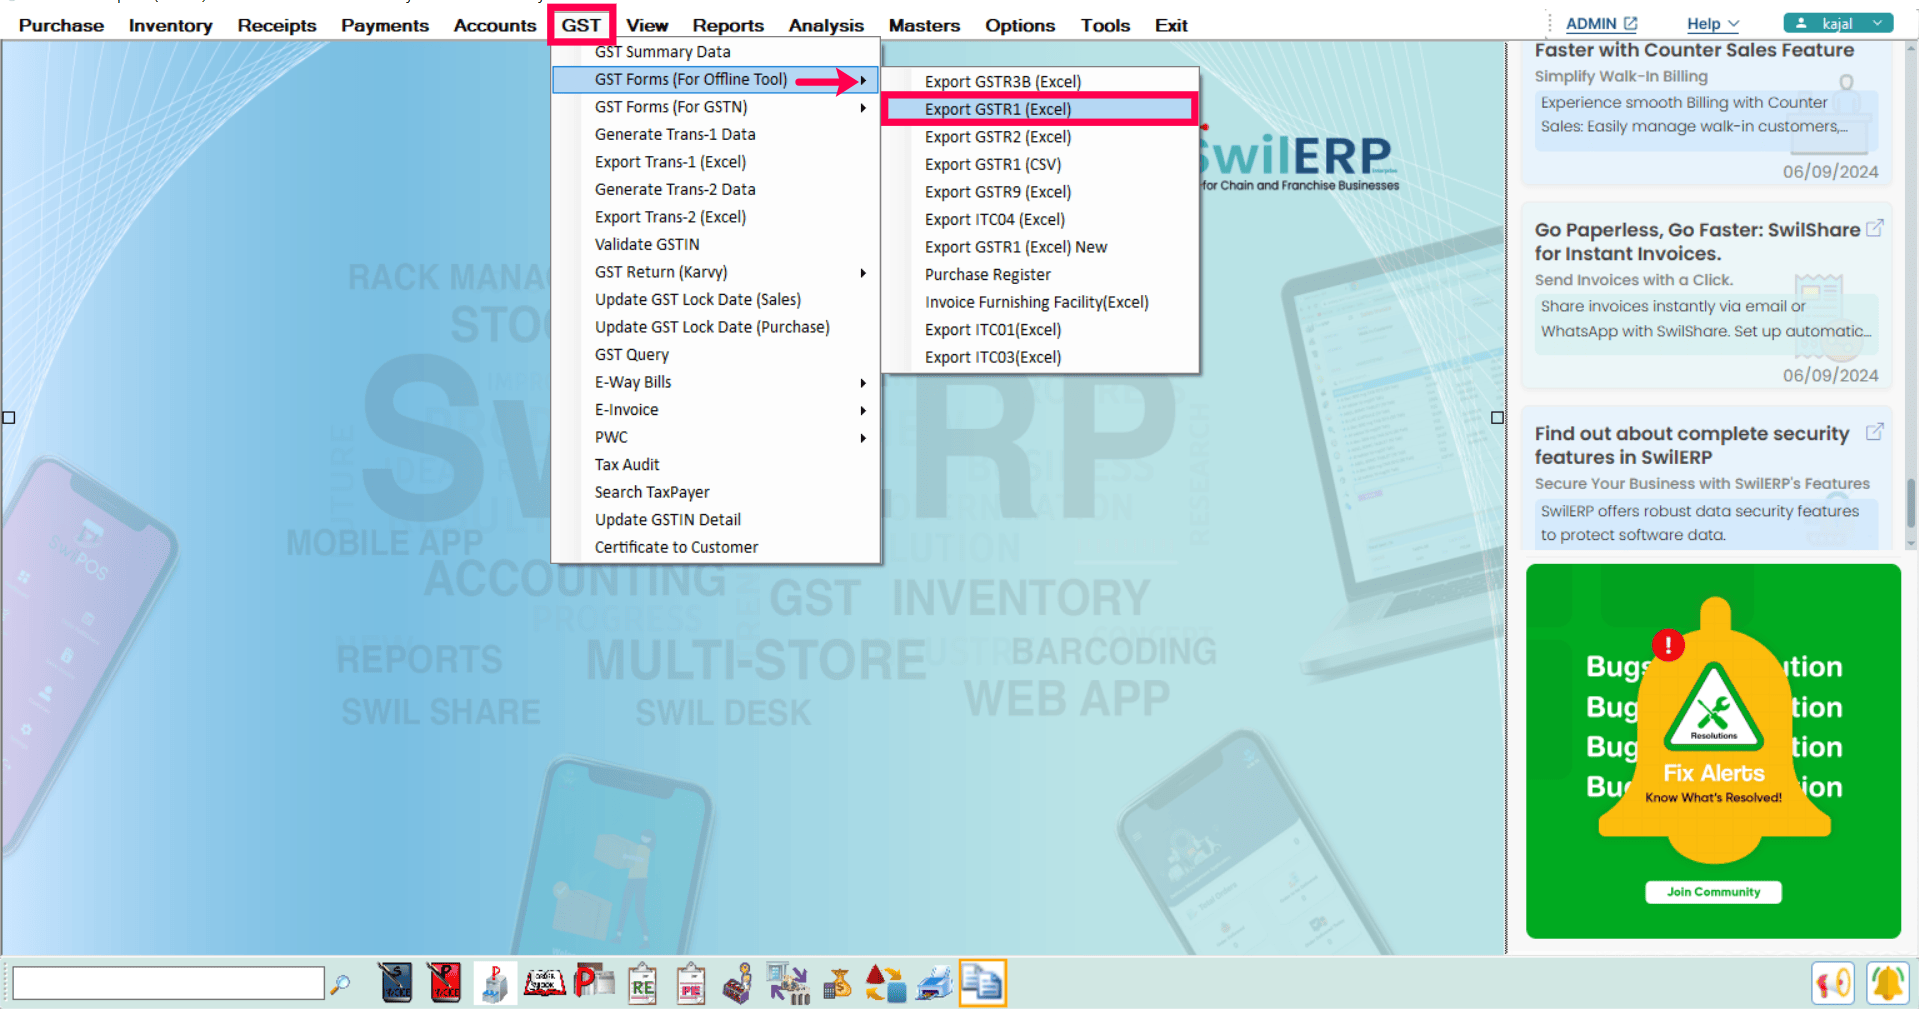Select Invoice Furnishing Facility(Excel)
Viewport: 1919px width, 1009px height.
click(x=1040, y=302)
